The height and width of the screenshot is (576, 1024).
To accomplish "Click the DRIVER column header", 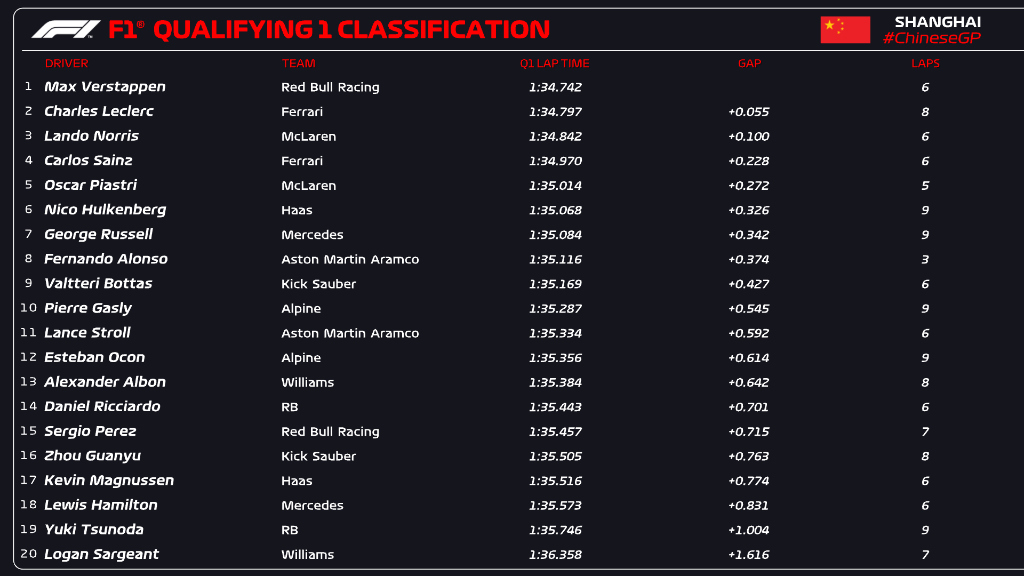I will [x=66, y=63].
